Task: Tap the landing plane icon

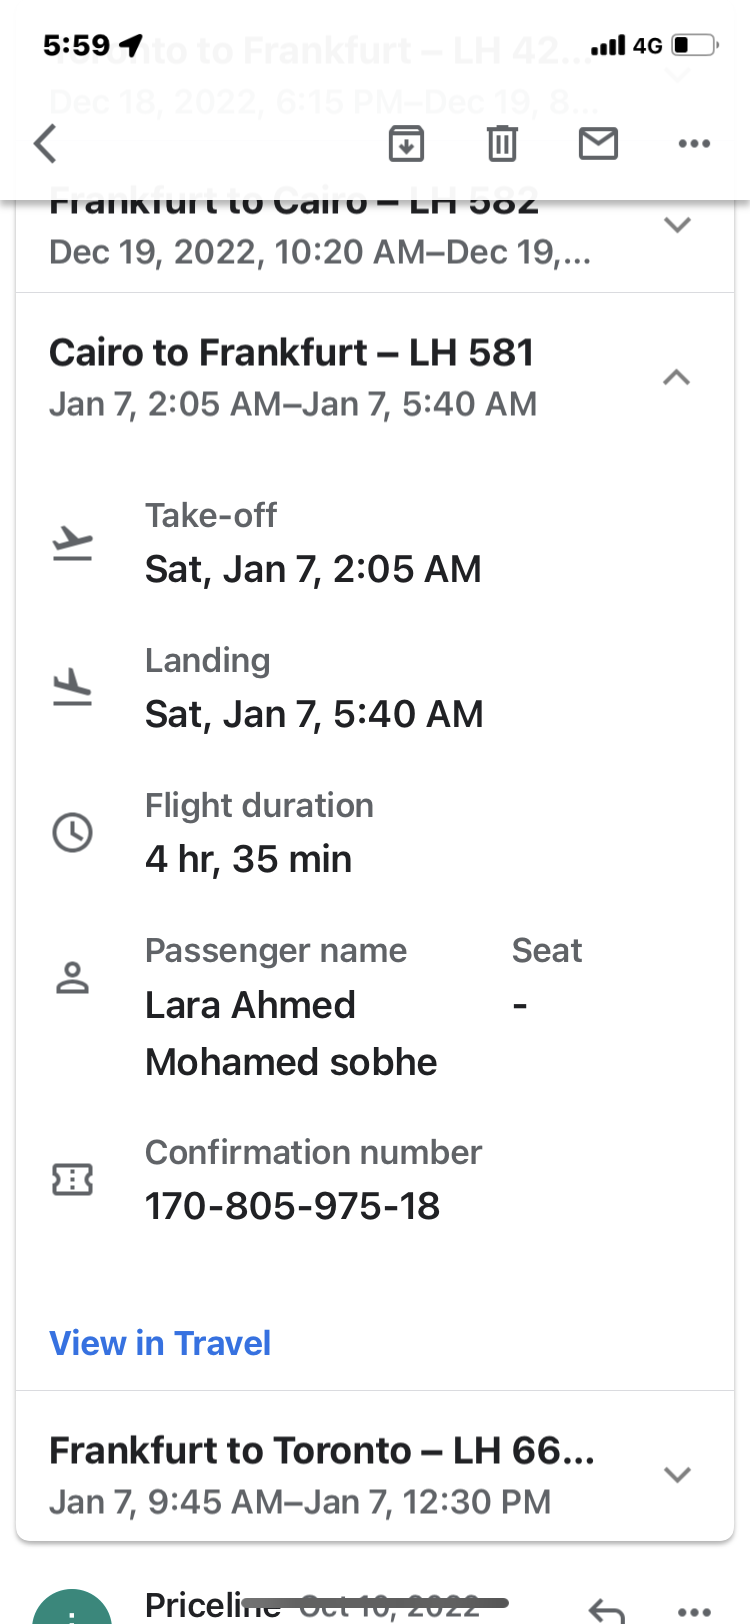Action: click(x=72, y=688)
